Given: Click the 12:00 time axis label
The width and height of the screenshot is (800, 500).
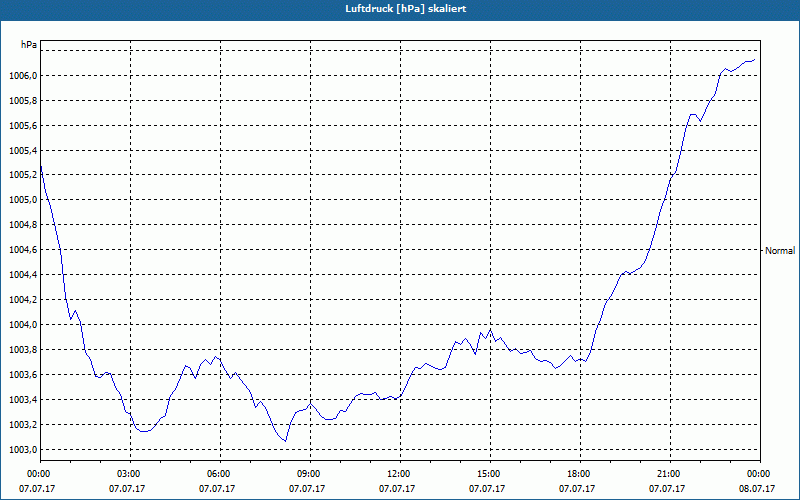Looking at the screenshot, I should (397, 474).
